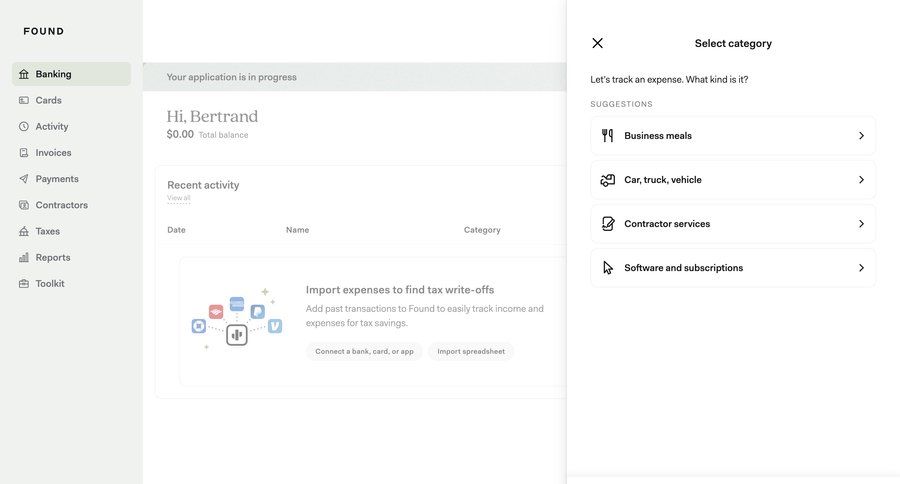The height and width of the screenshot is (484, 900).
Task: Click the Import spreadsheet button
Action: [471, 351]
